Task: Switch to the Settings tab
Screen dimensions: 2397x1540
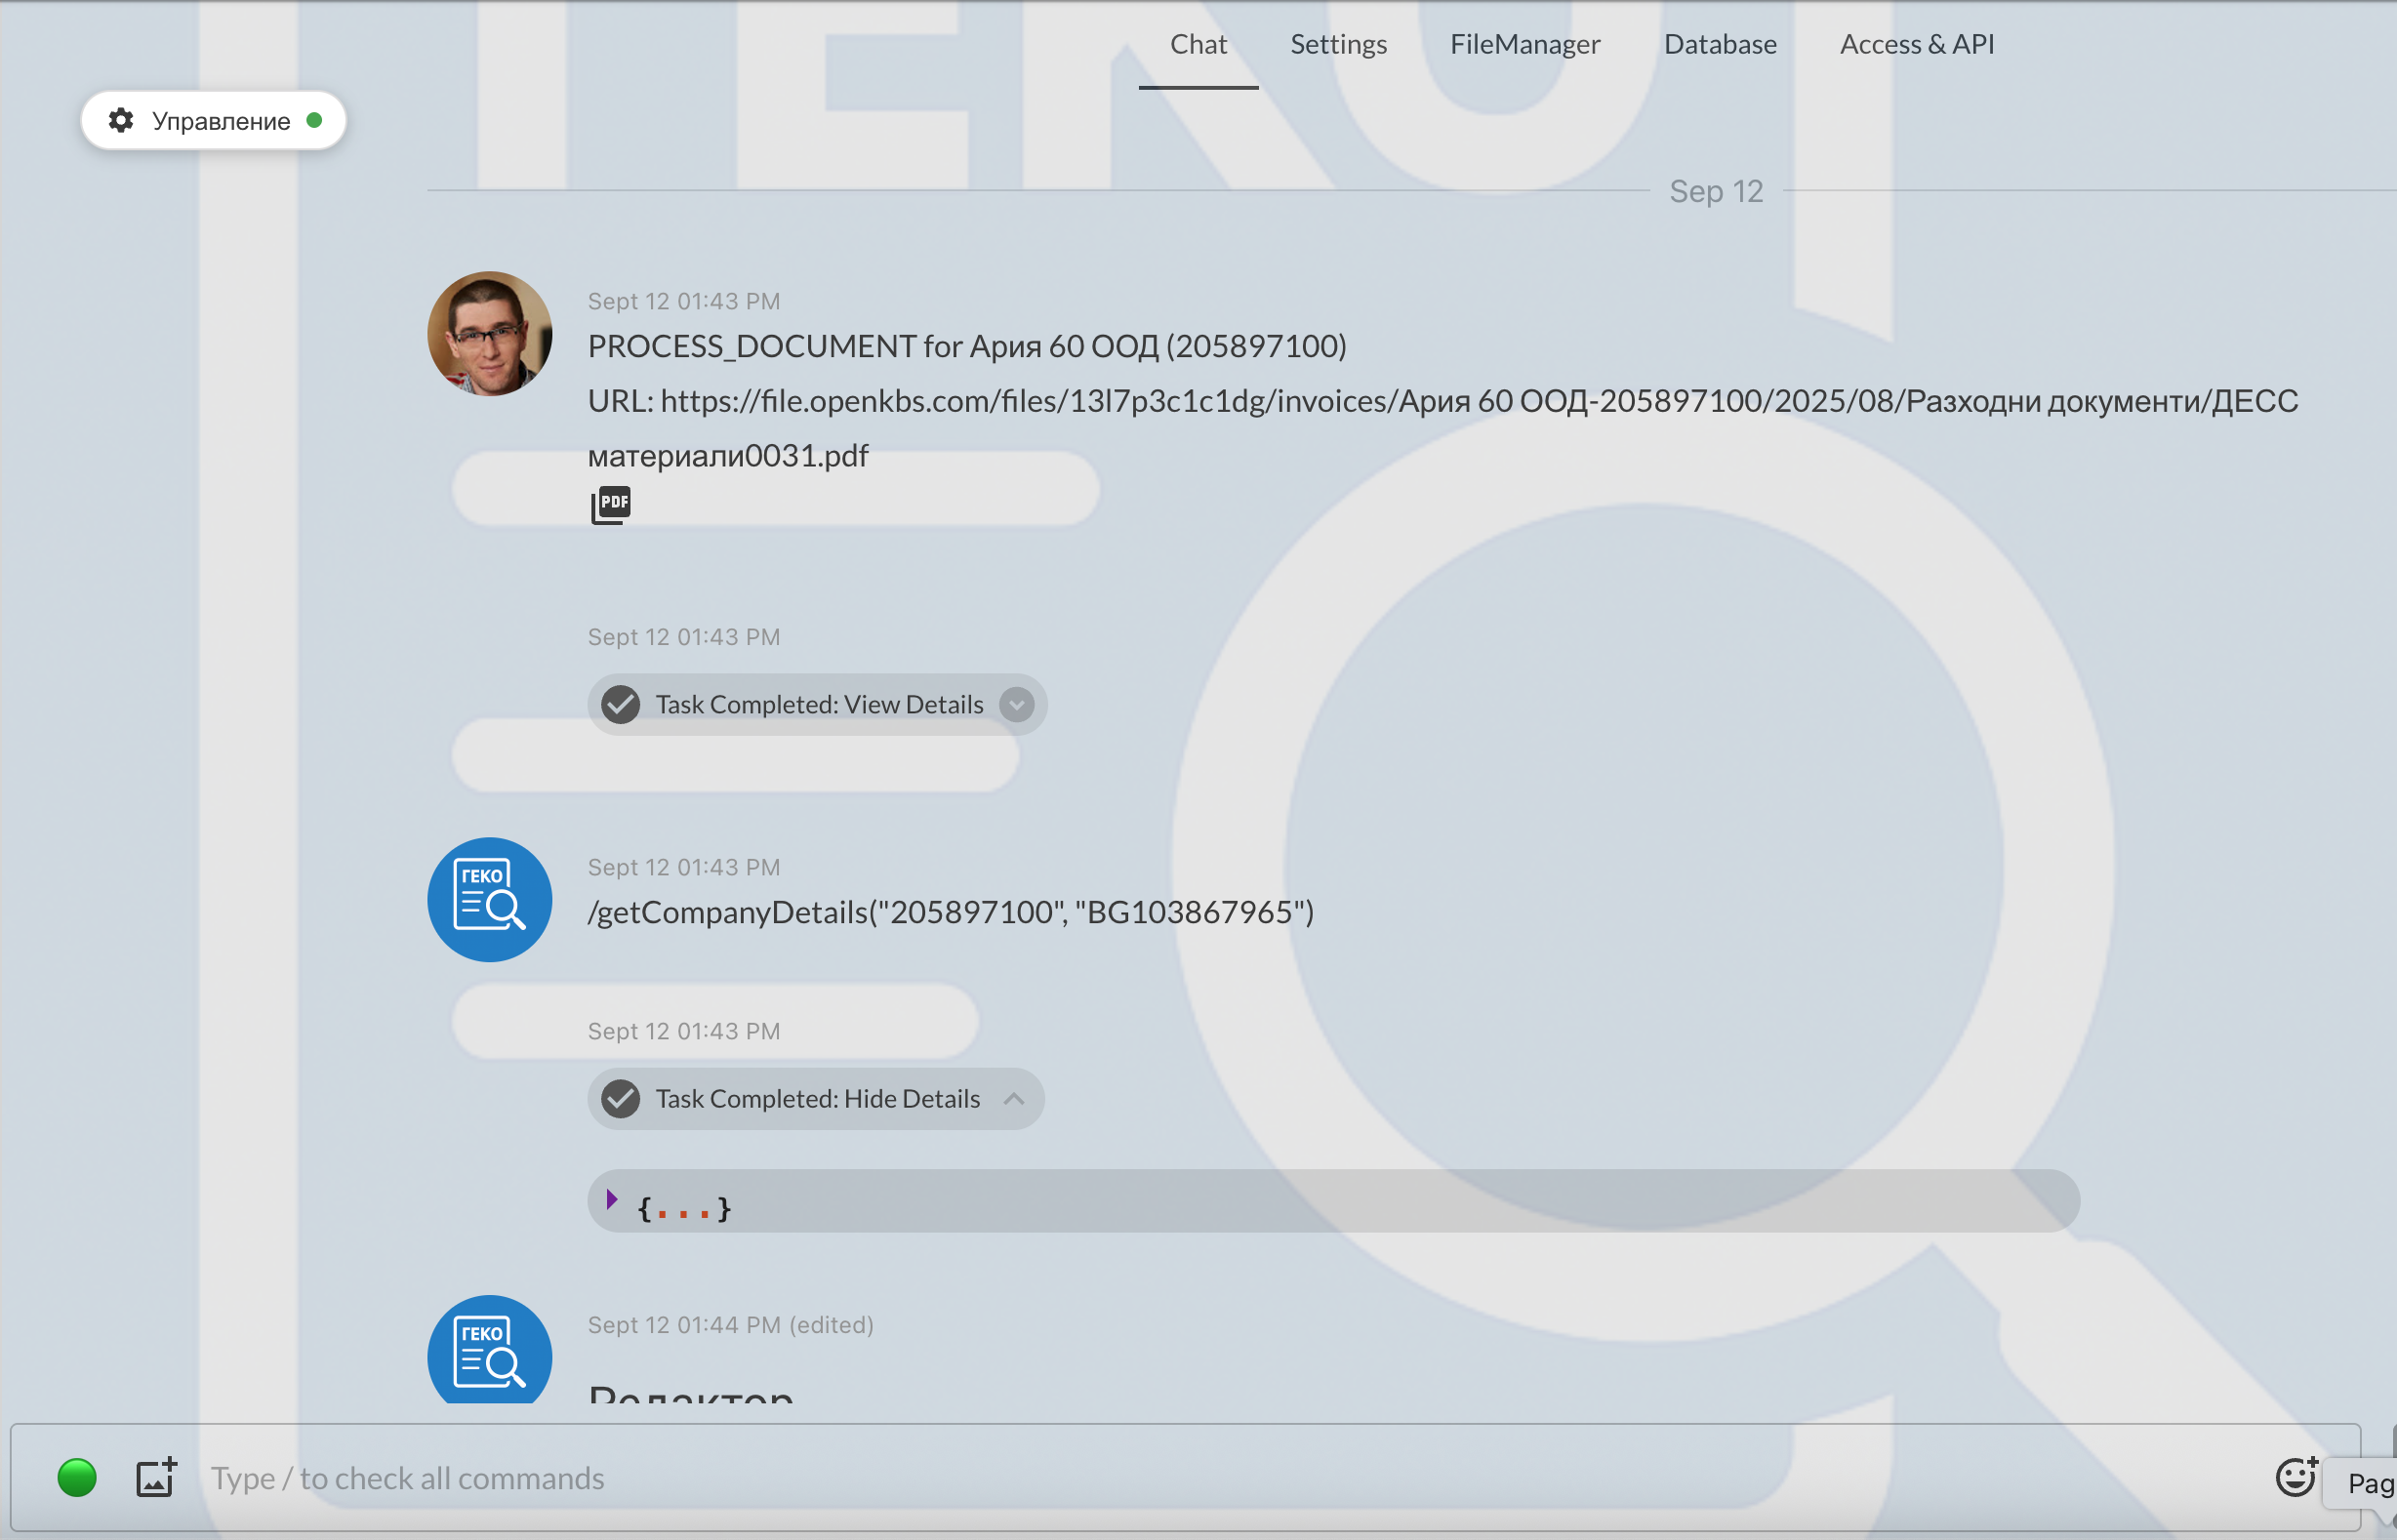Action: [1338, 44]
